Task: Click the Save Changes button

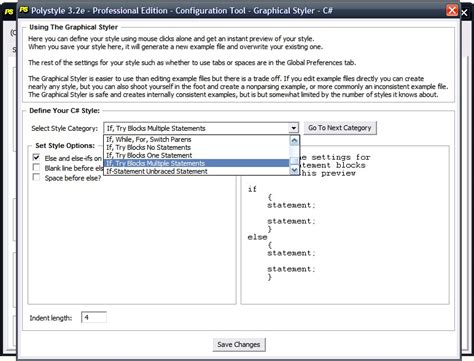Action: tap(239, 344)
